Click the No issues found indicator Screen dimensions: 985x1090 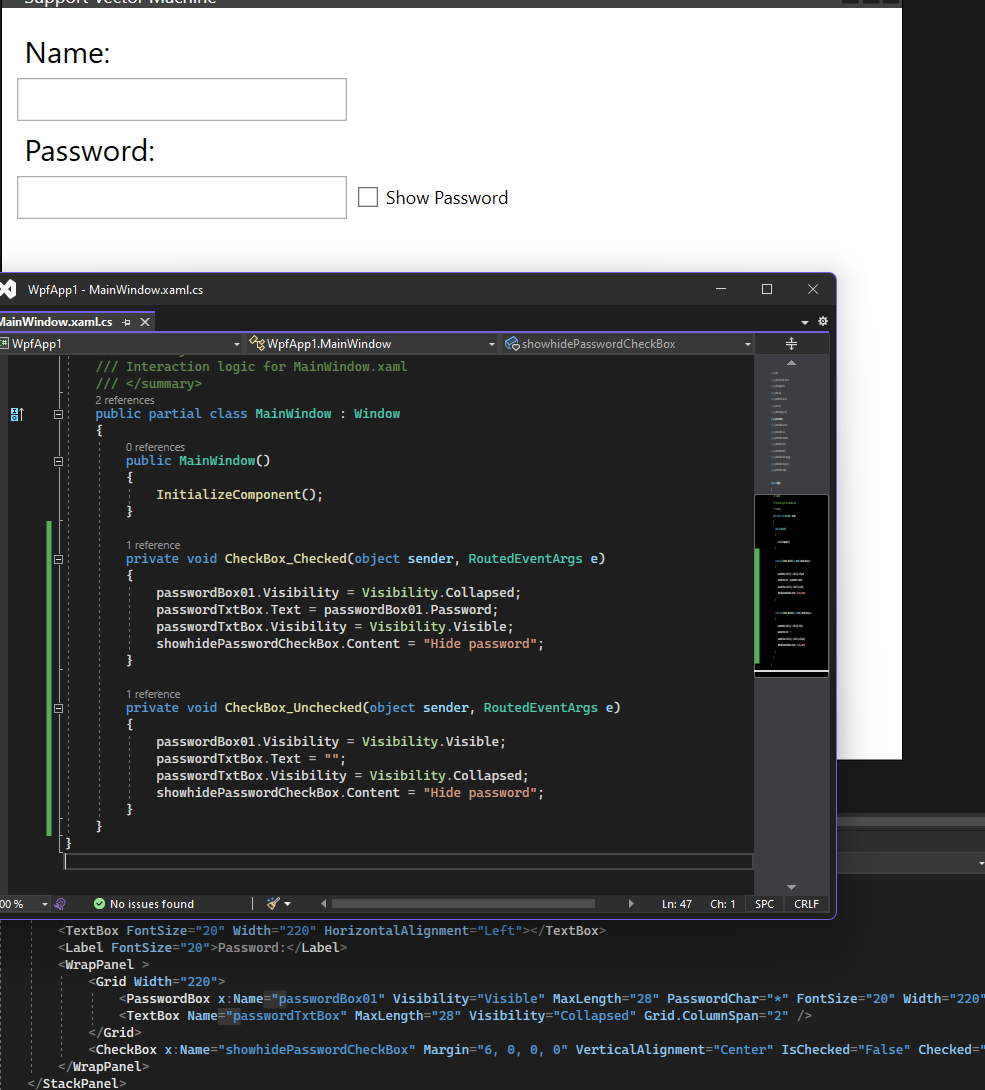click(x=144, y=904)
